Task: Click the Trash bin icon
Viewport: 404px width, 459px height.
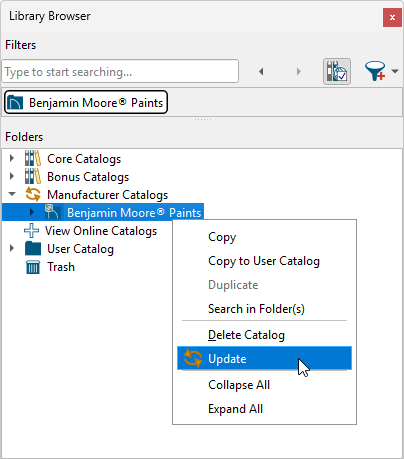Action: (x=33, y=267)
